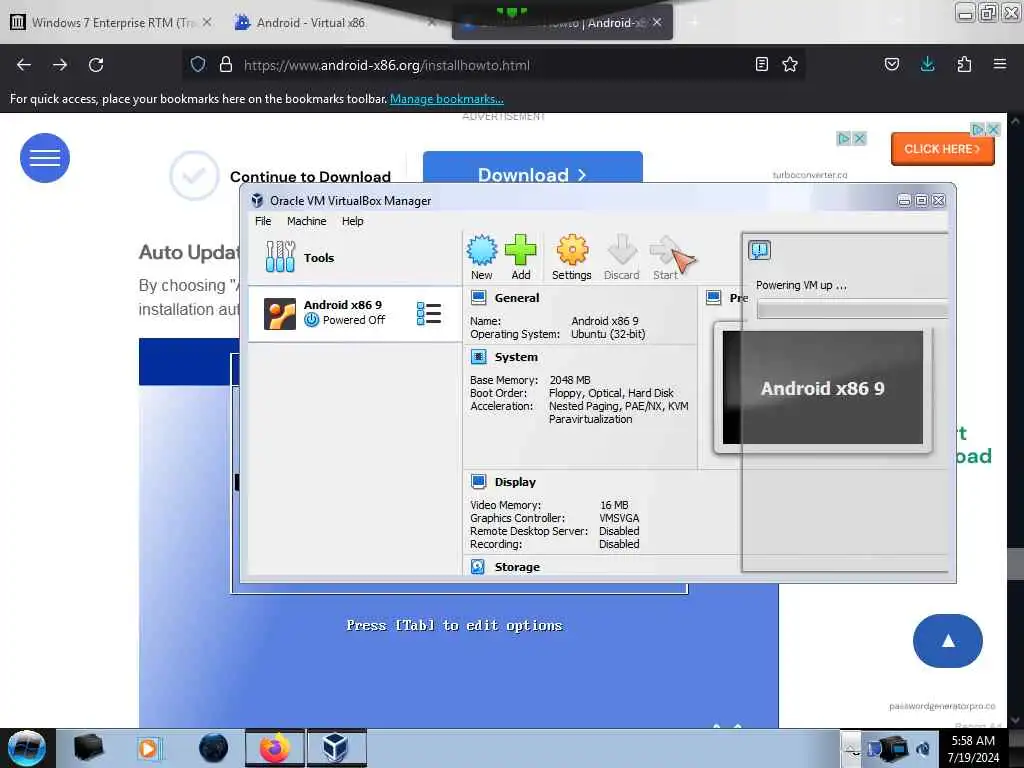Click the tracking protection shield icon
Image resolution: width=1024 pixels, height=768 pixels.
point(198,65)
